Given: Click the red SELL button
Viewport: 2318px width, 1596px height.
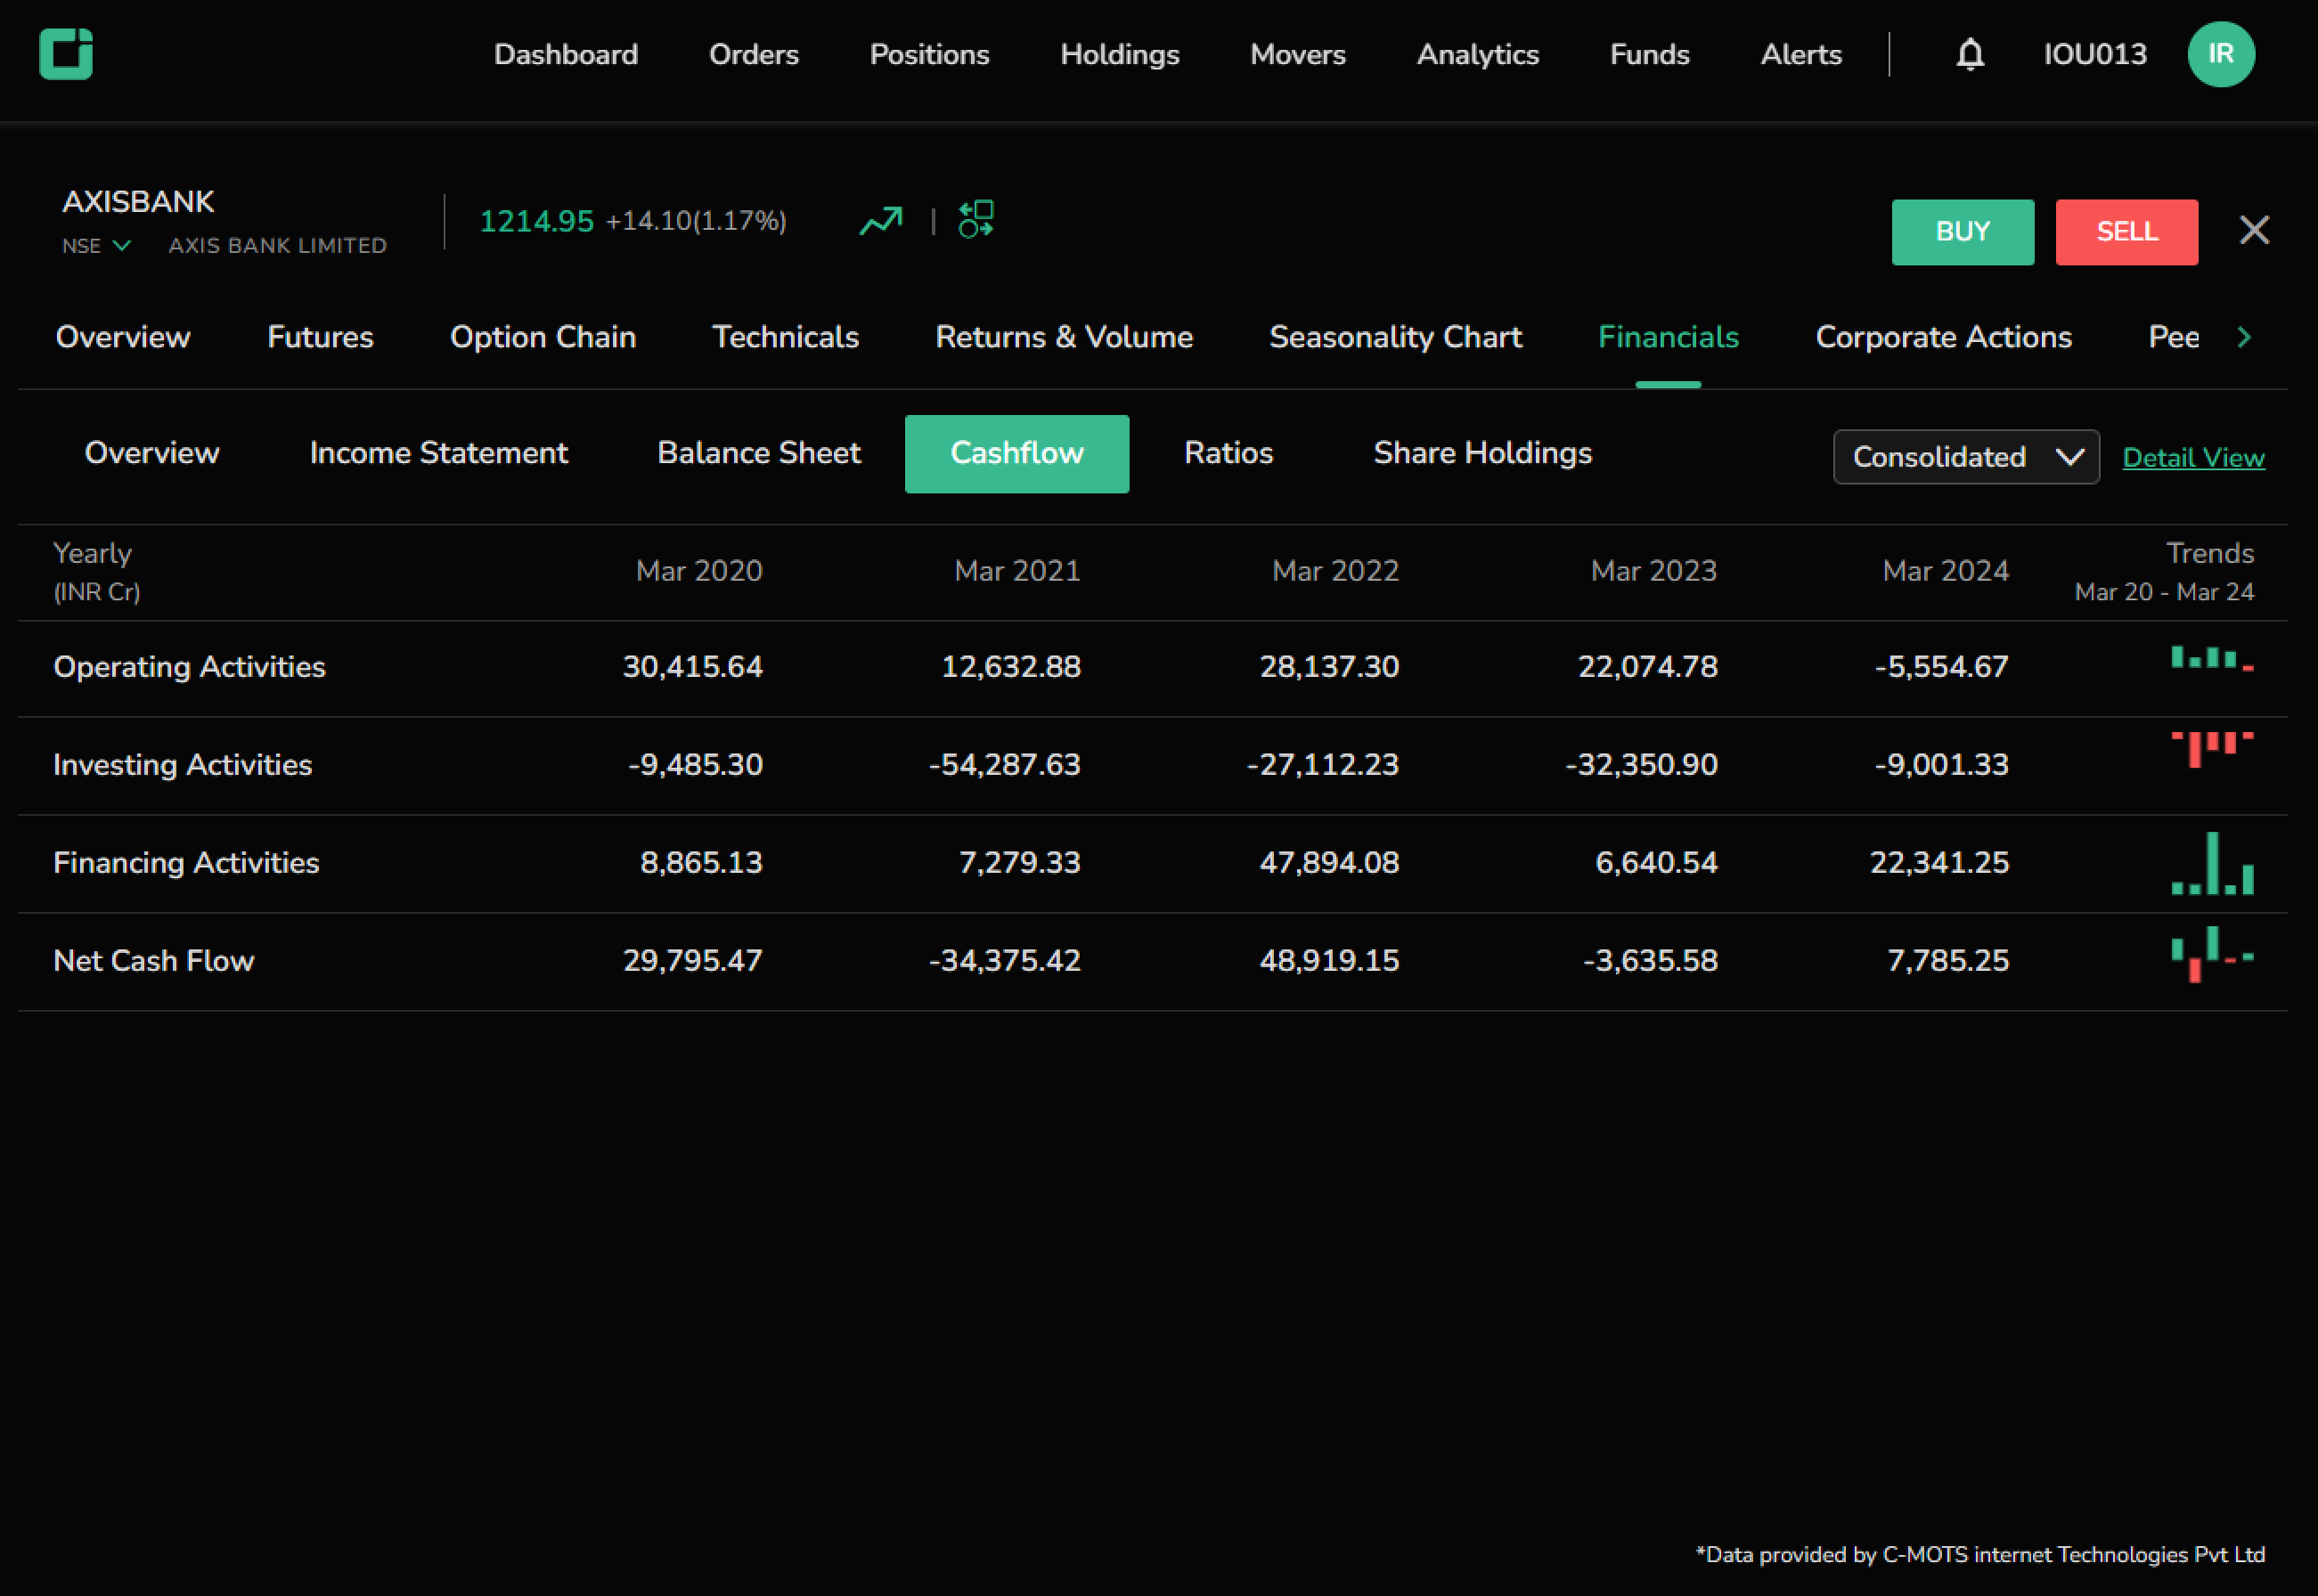Looking at the screenshot, I should (2126, 232).
